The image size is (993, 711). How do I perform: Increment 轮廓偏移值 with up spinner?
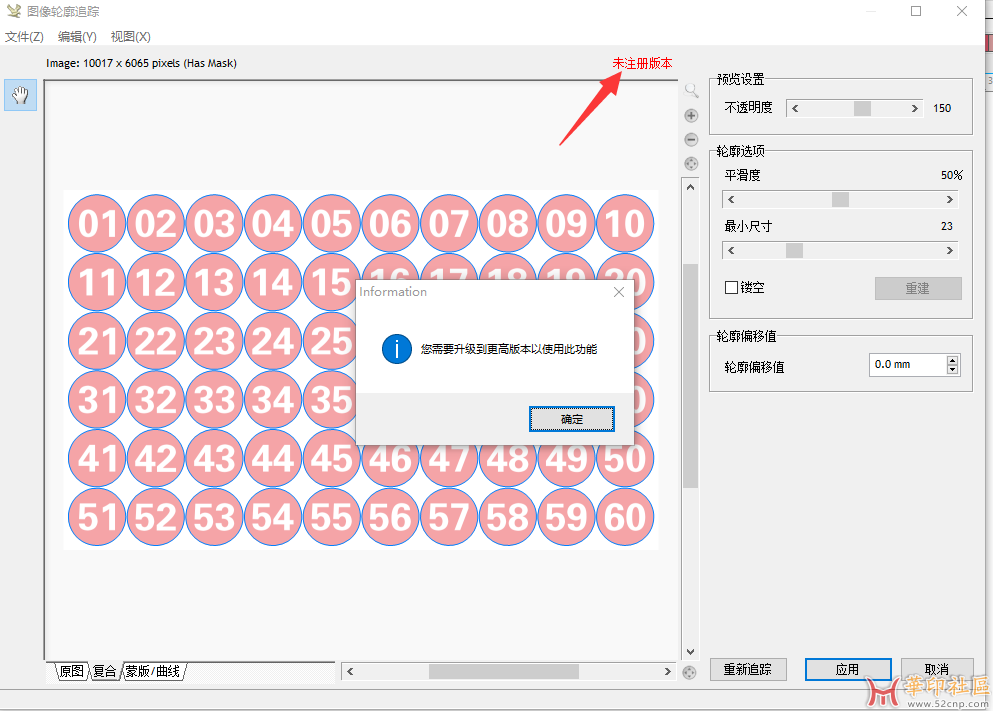click(952, 360)
